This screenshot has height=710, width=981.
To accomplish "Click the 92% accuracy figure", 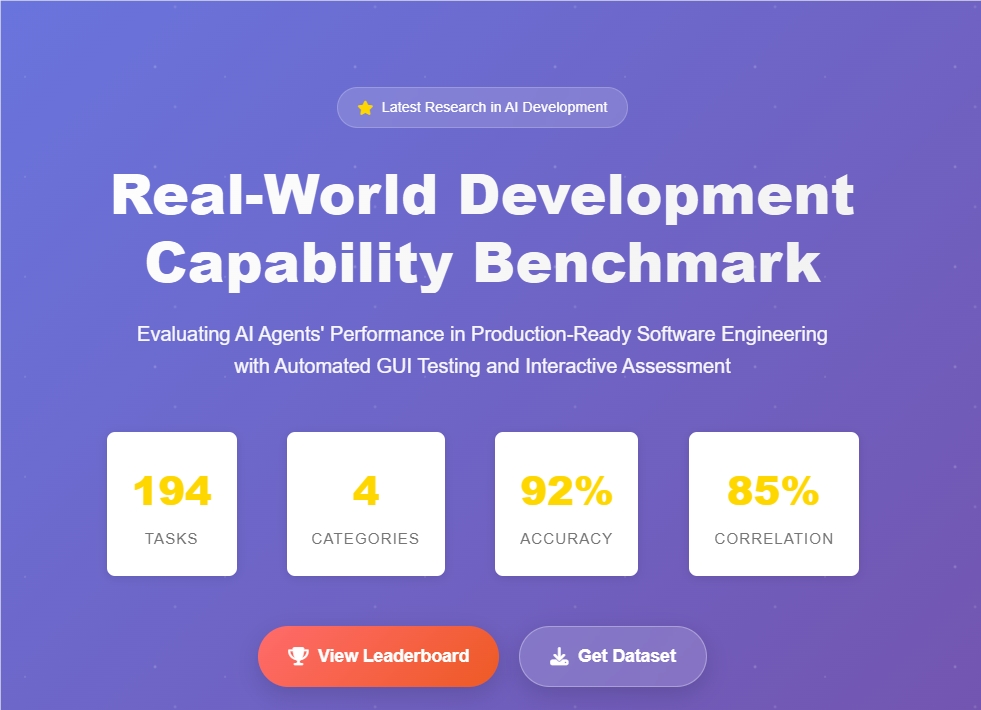I will click(566, 491).
